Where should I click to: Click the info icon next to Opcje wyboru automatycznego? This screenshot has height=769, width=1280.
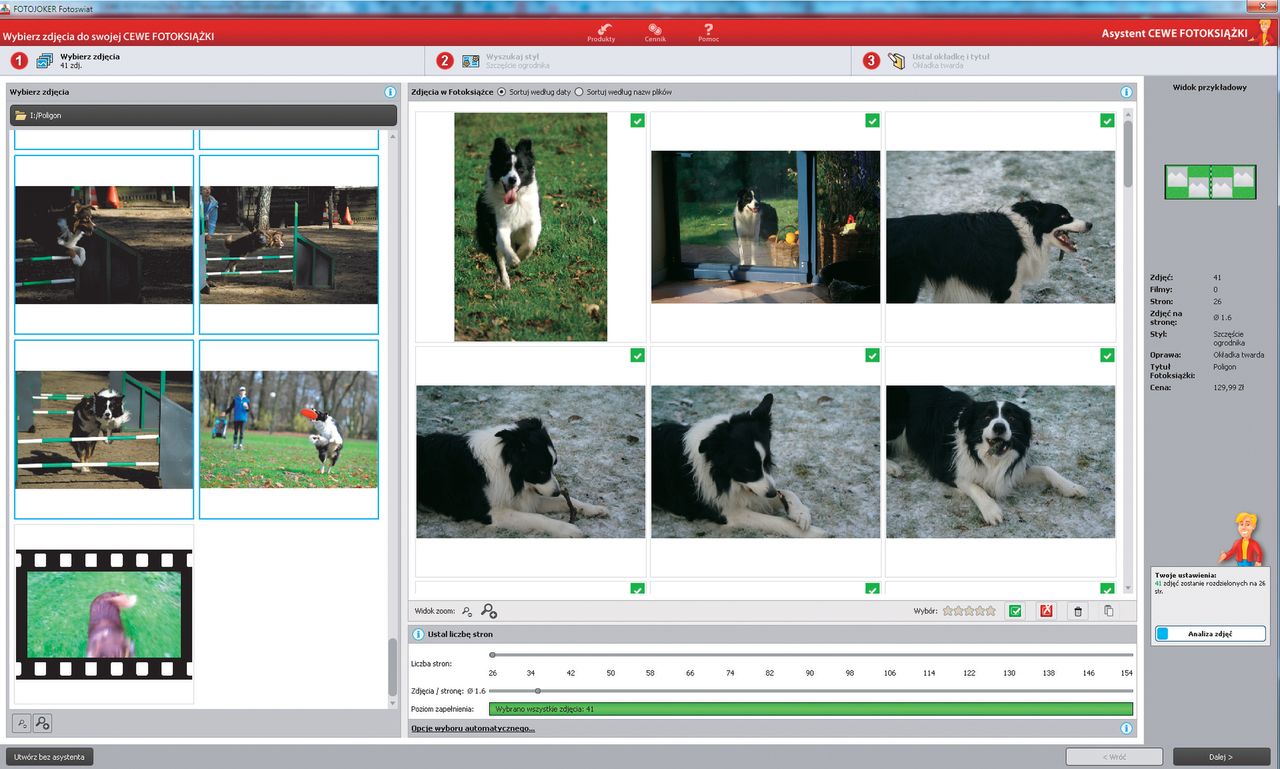(x=1127, y=729)
